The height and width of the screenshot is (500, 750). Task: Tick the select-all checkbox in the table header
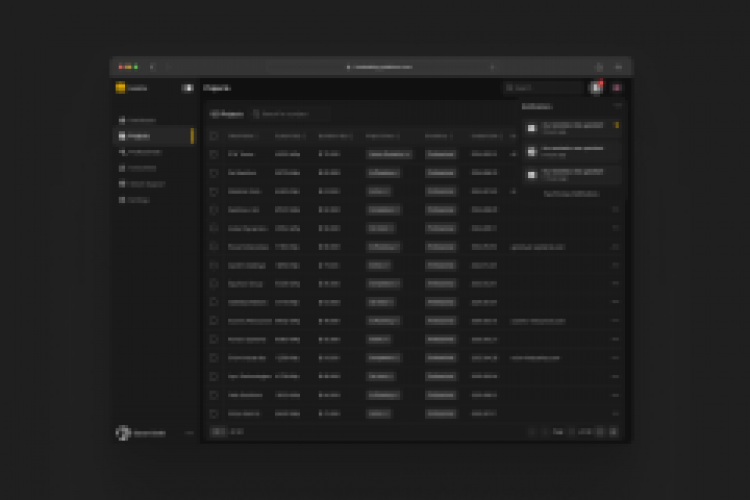pyautogui.click(x=214, y=136)
